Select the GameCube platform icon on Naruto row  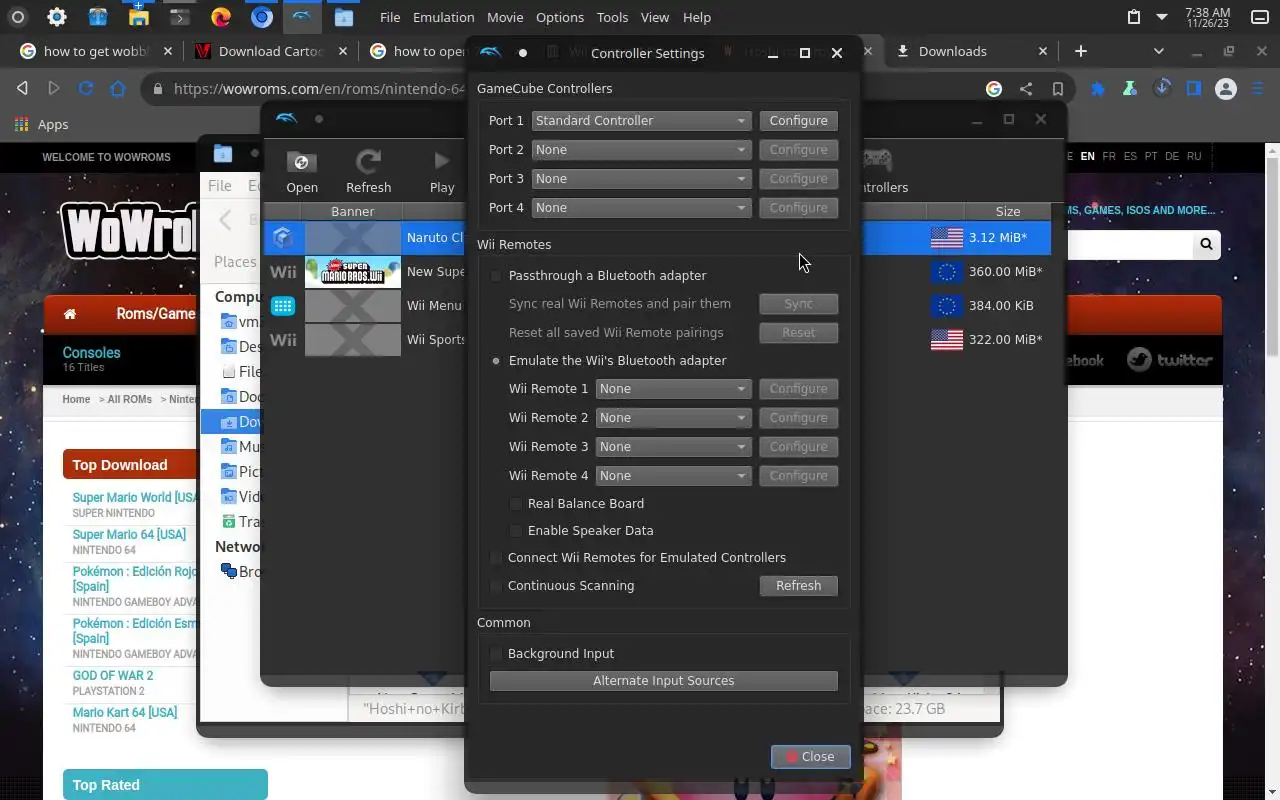tap(283, 237)
